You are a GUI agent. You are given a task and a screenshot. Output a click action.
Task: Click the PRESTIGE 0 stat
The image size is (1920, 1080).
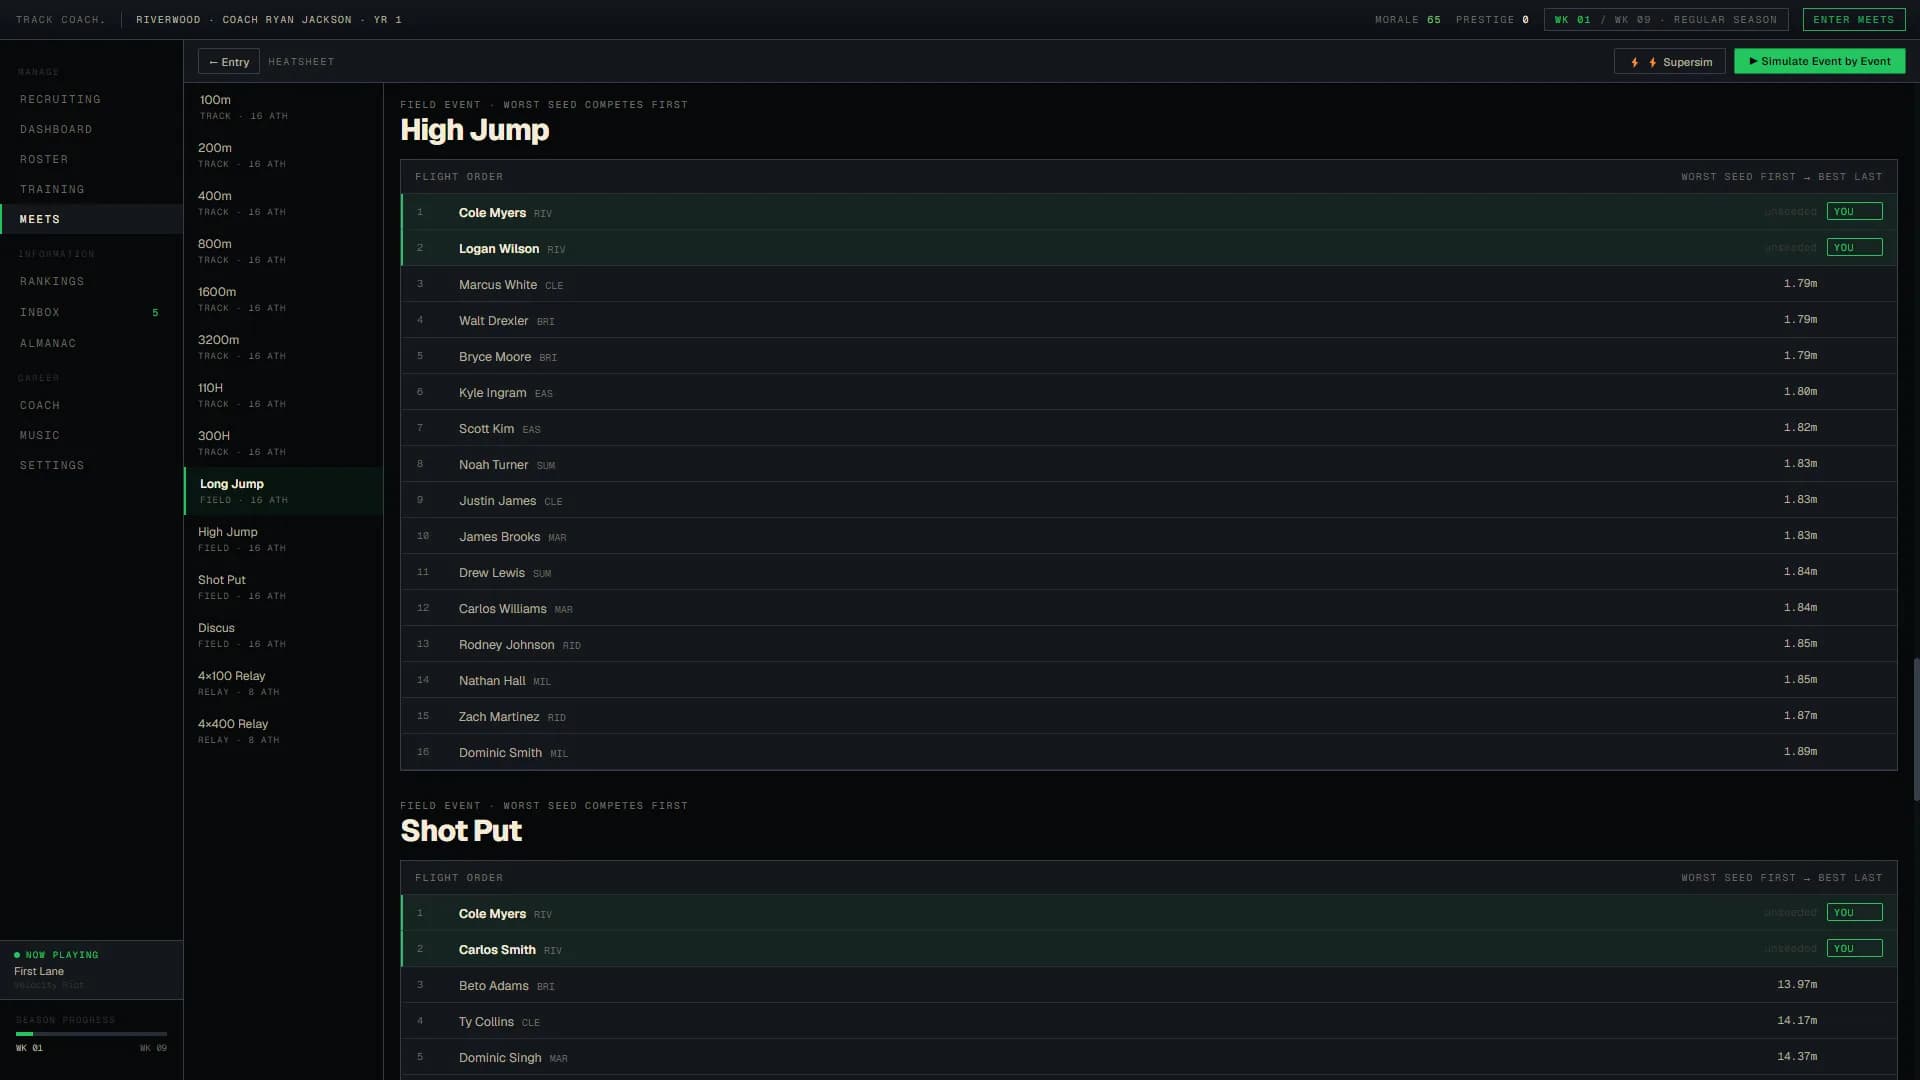1492,20
